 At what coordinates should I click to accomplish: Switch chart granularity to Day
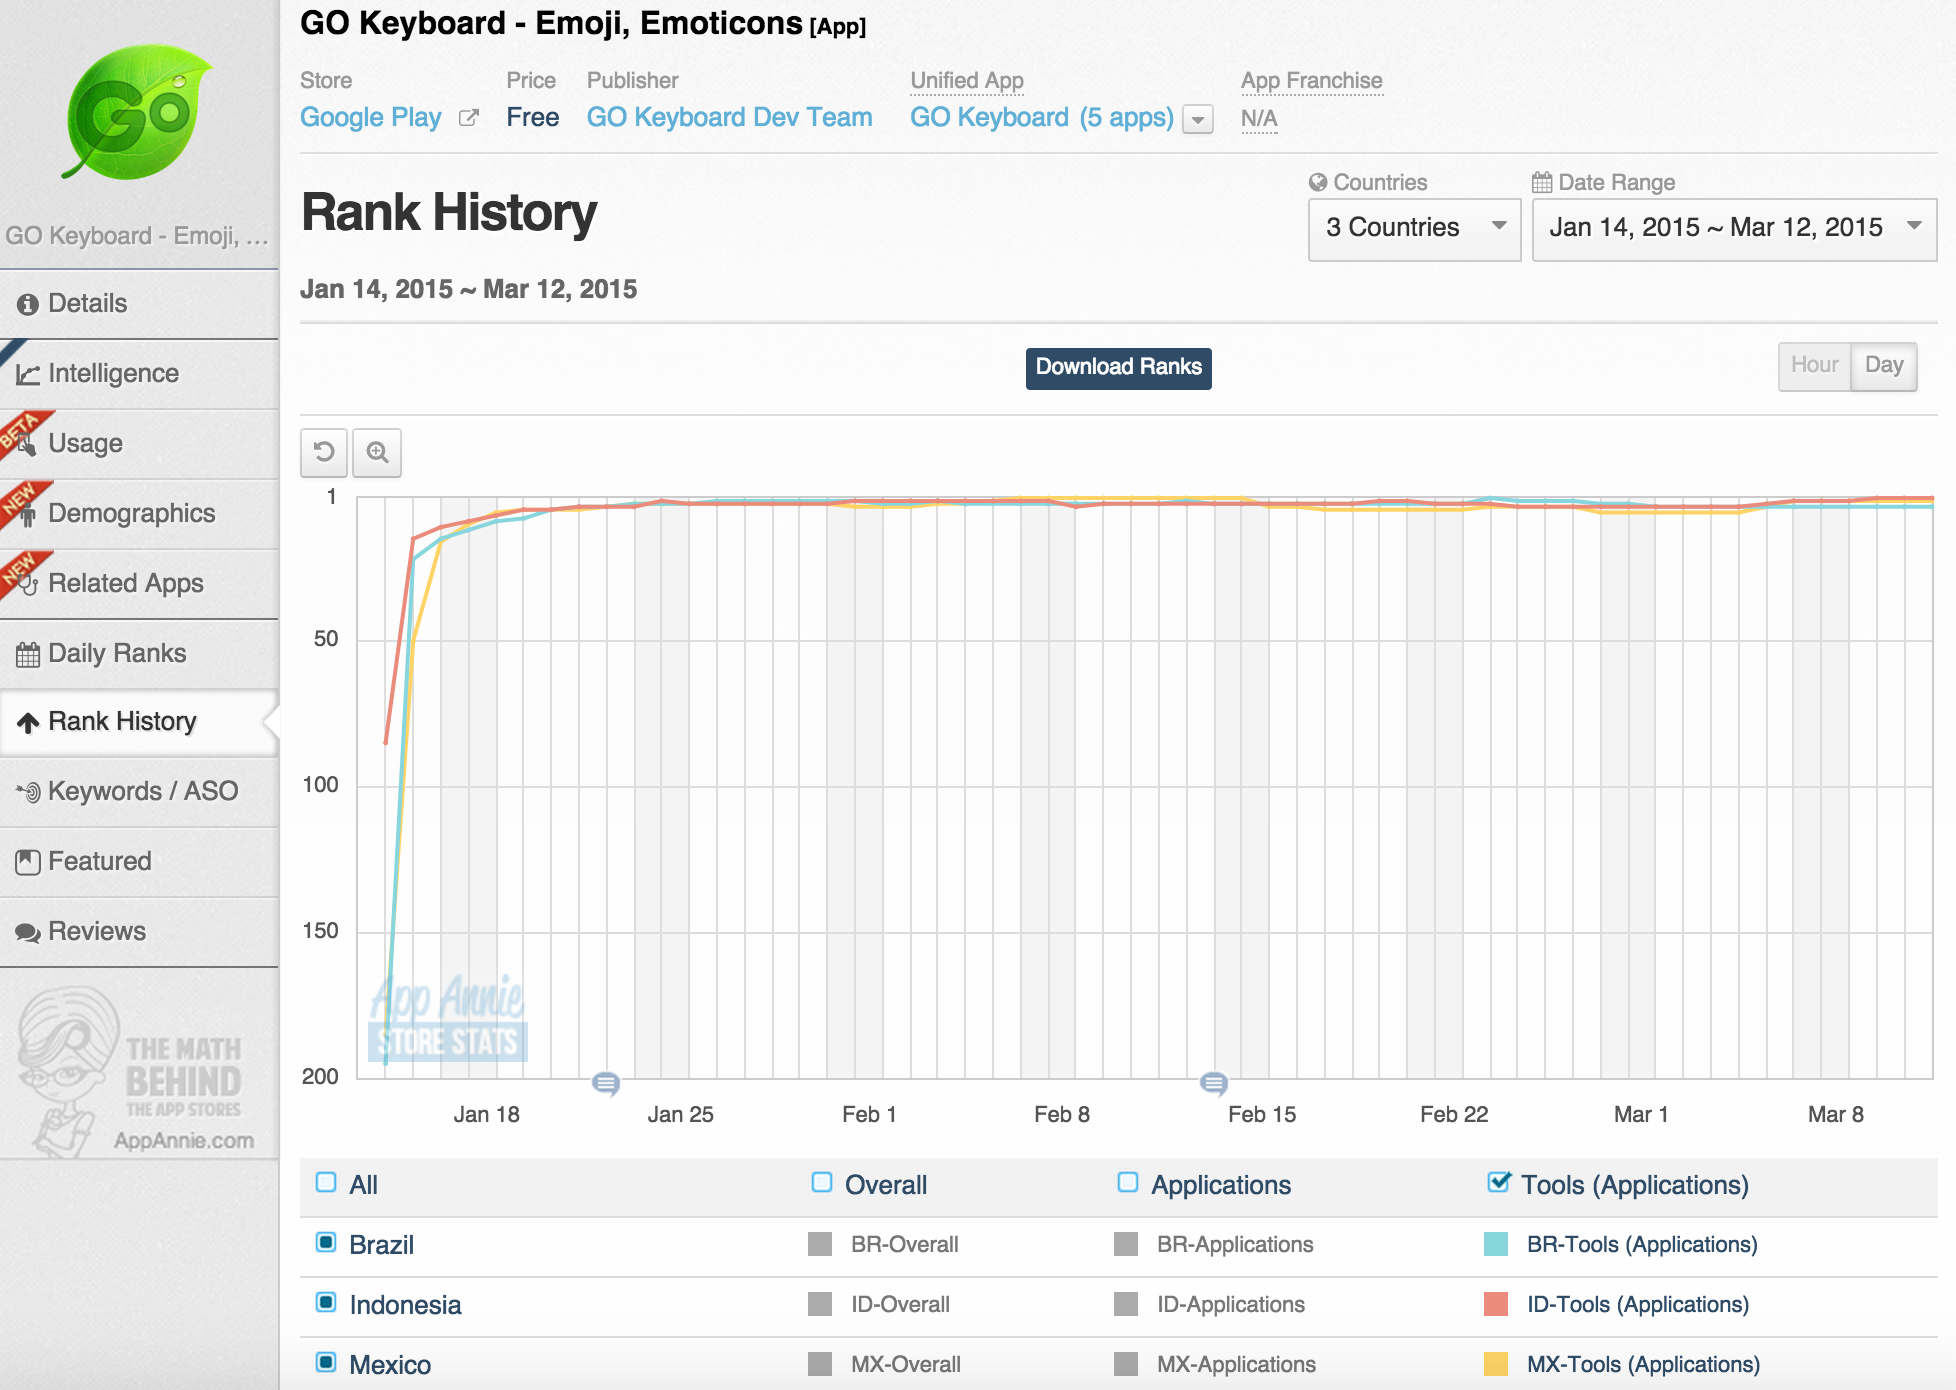[1884, 366]
